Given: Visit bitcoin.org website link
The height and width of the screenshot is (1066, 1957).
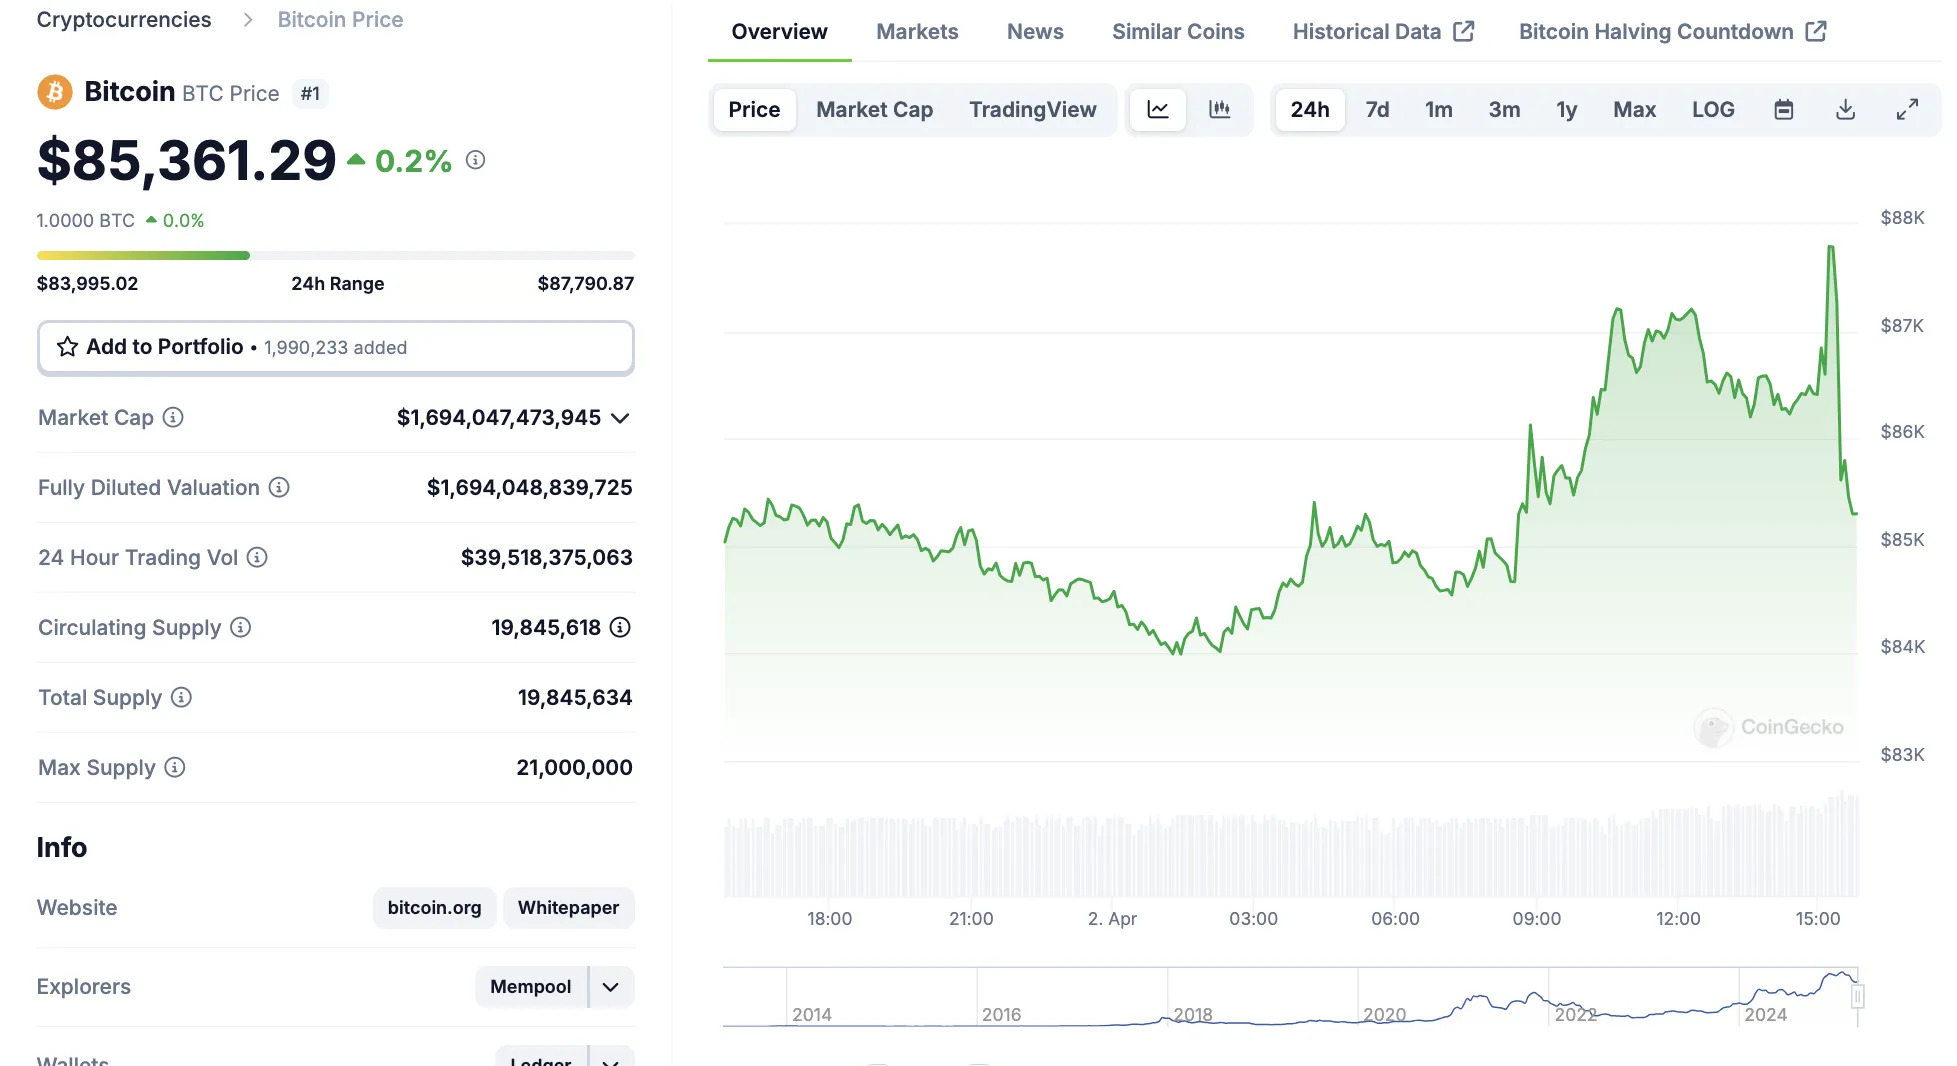Looking at the screenshot, I should [434, 908].
